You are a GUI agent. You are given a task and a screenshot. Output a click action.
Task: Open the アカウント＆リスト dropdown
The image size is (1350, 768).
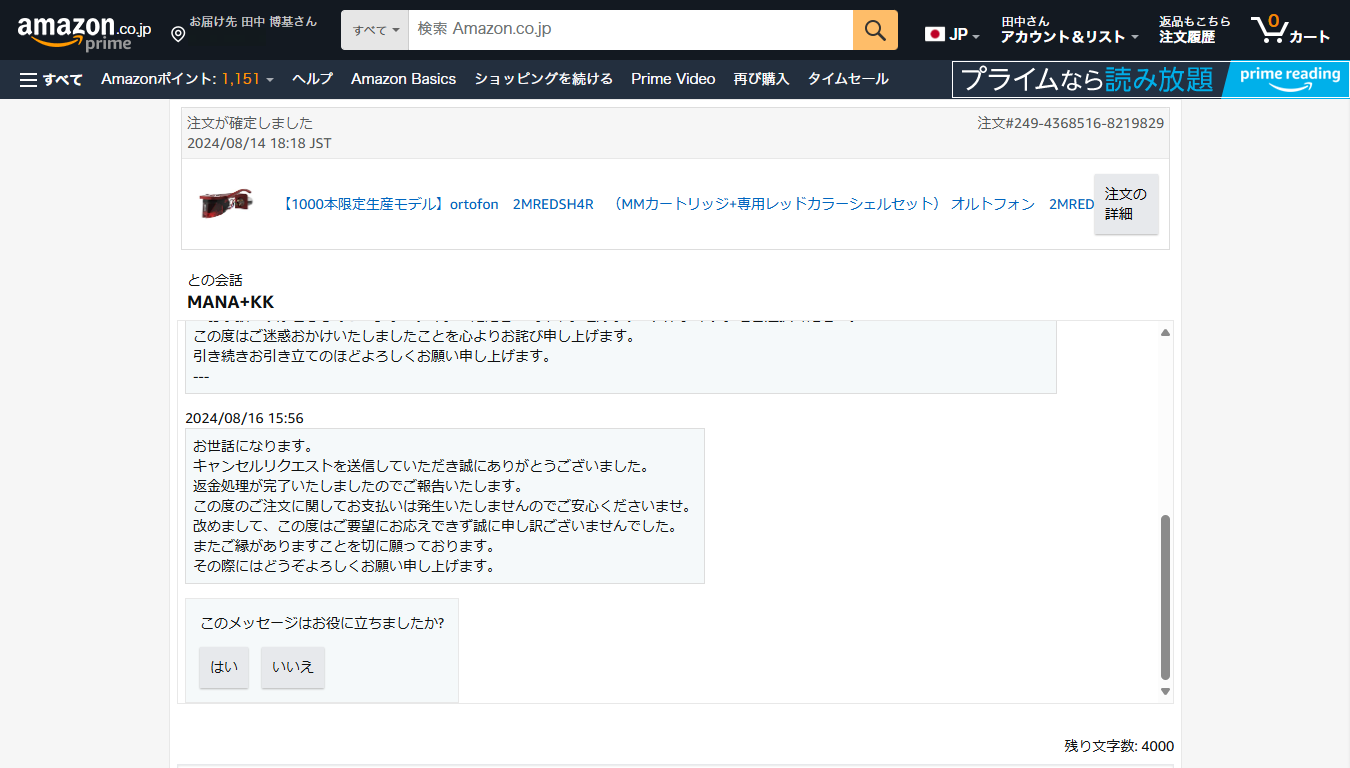click(x=1069, y=30)
